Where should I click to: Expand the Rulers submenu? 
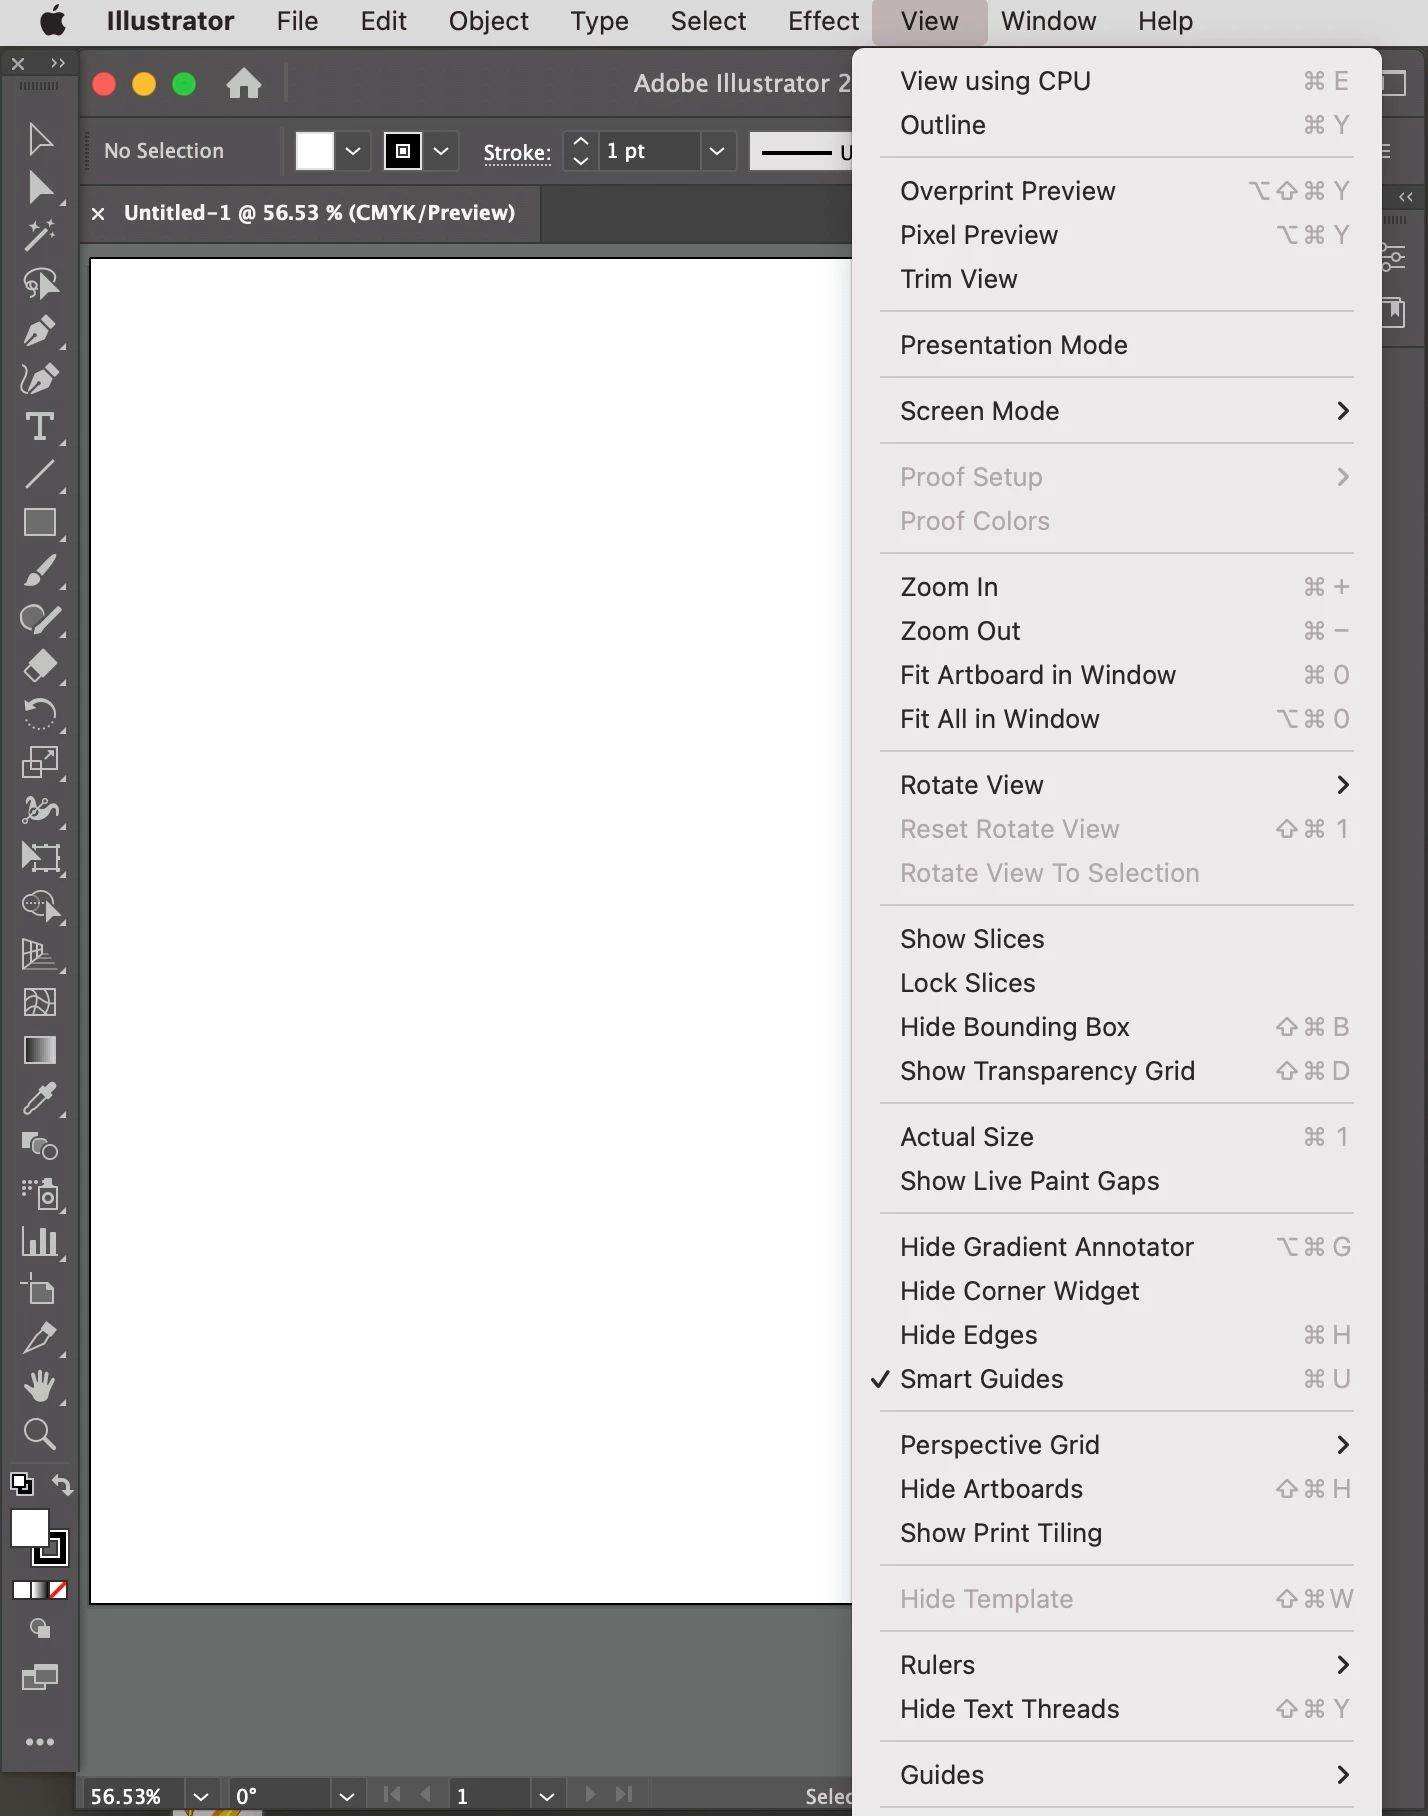1116,1665
